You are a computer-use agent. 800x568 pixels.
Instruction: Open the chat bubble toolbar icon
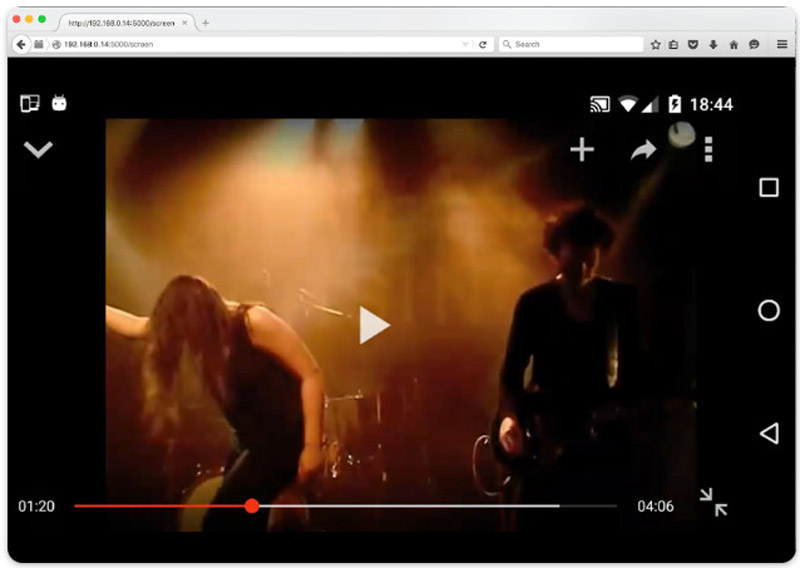(x=754, y=44)
